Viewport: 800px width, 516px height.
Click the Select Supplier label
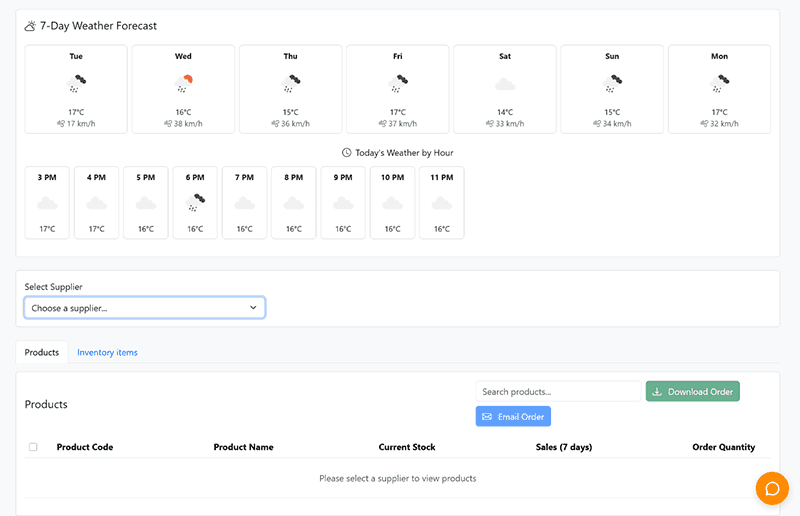coord(54,287)
